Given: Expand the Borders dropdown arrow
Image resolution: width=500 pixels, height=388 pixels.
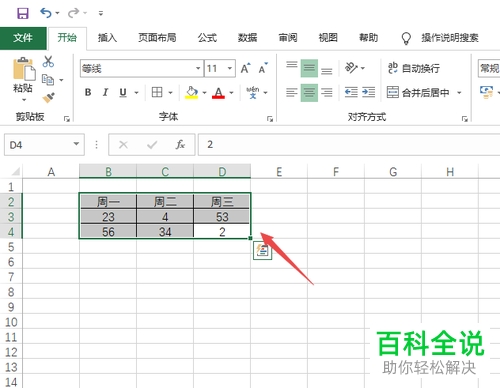Looking at the screenshot, I should [x=170, y=92].
